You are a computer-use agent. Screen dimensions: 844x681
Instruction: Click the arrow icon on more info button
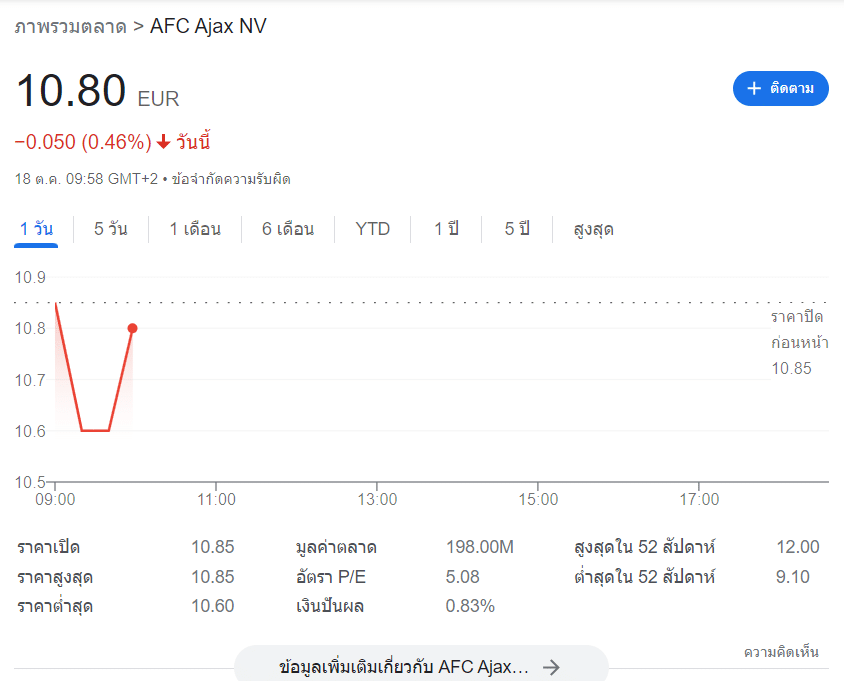(x=551, y=668)
